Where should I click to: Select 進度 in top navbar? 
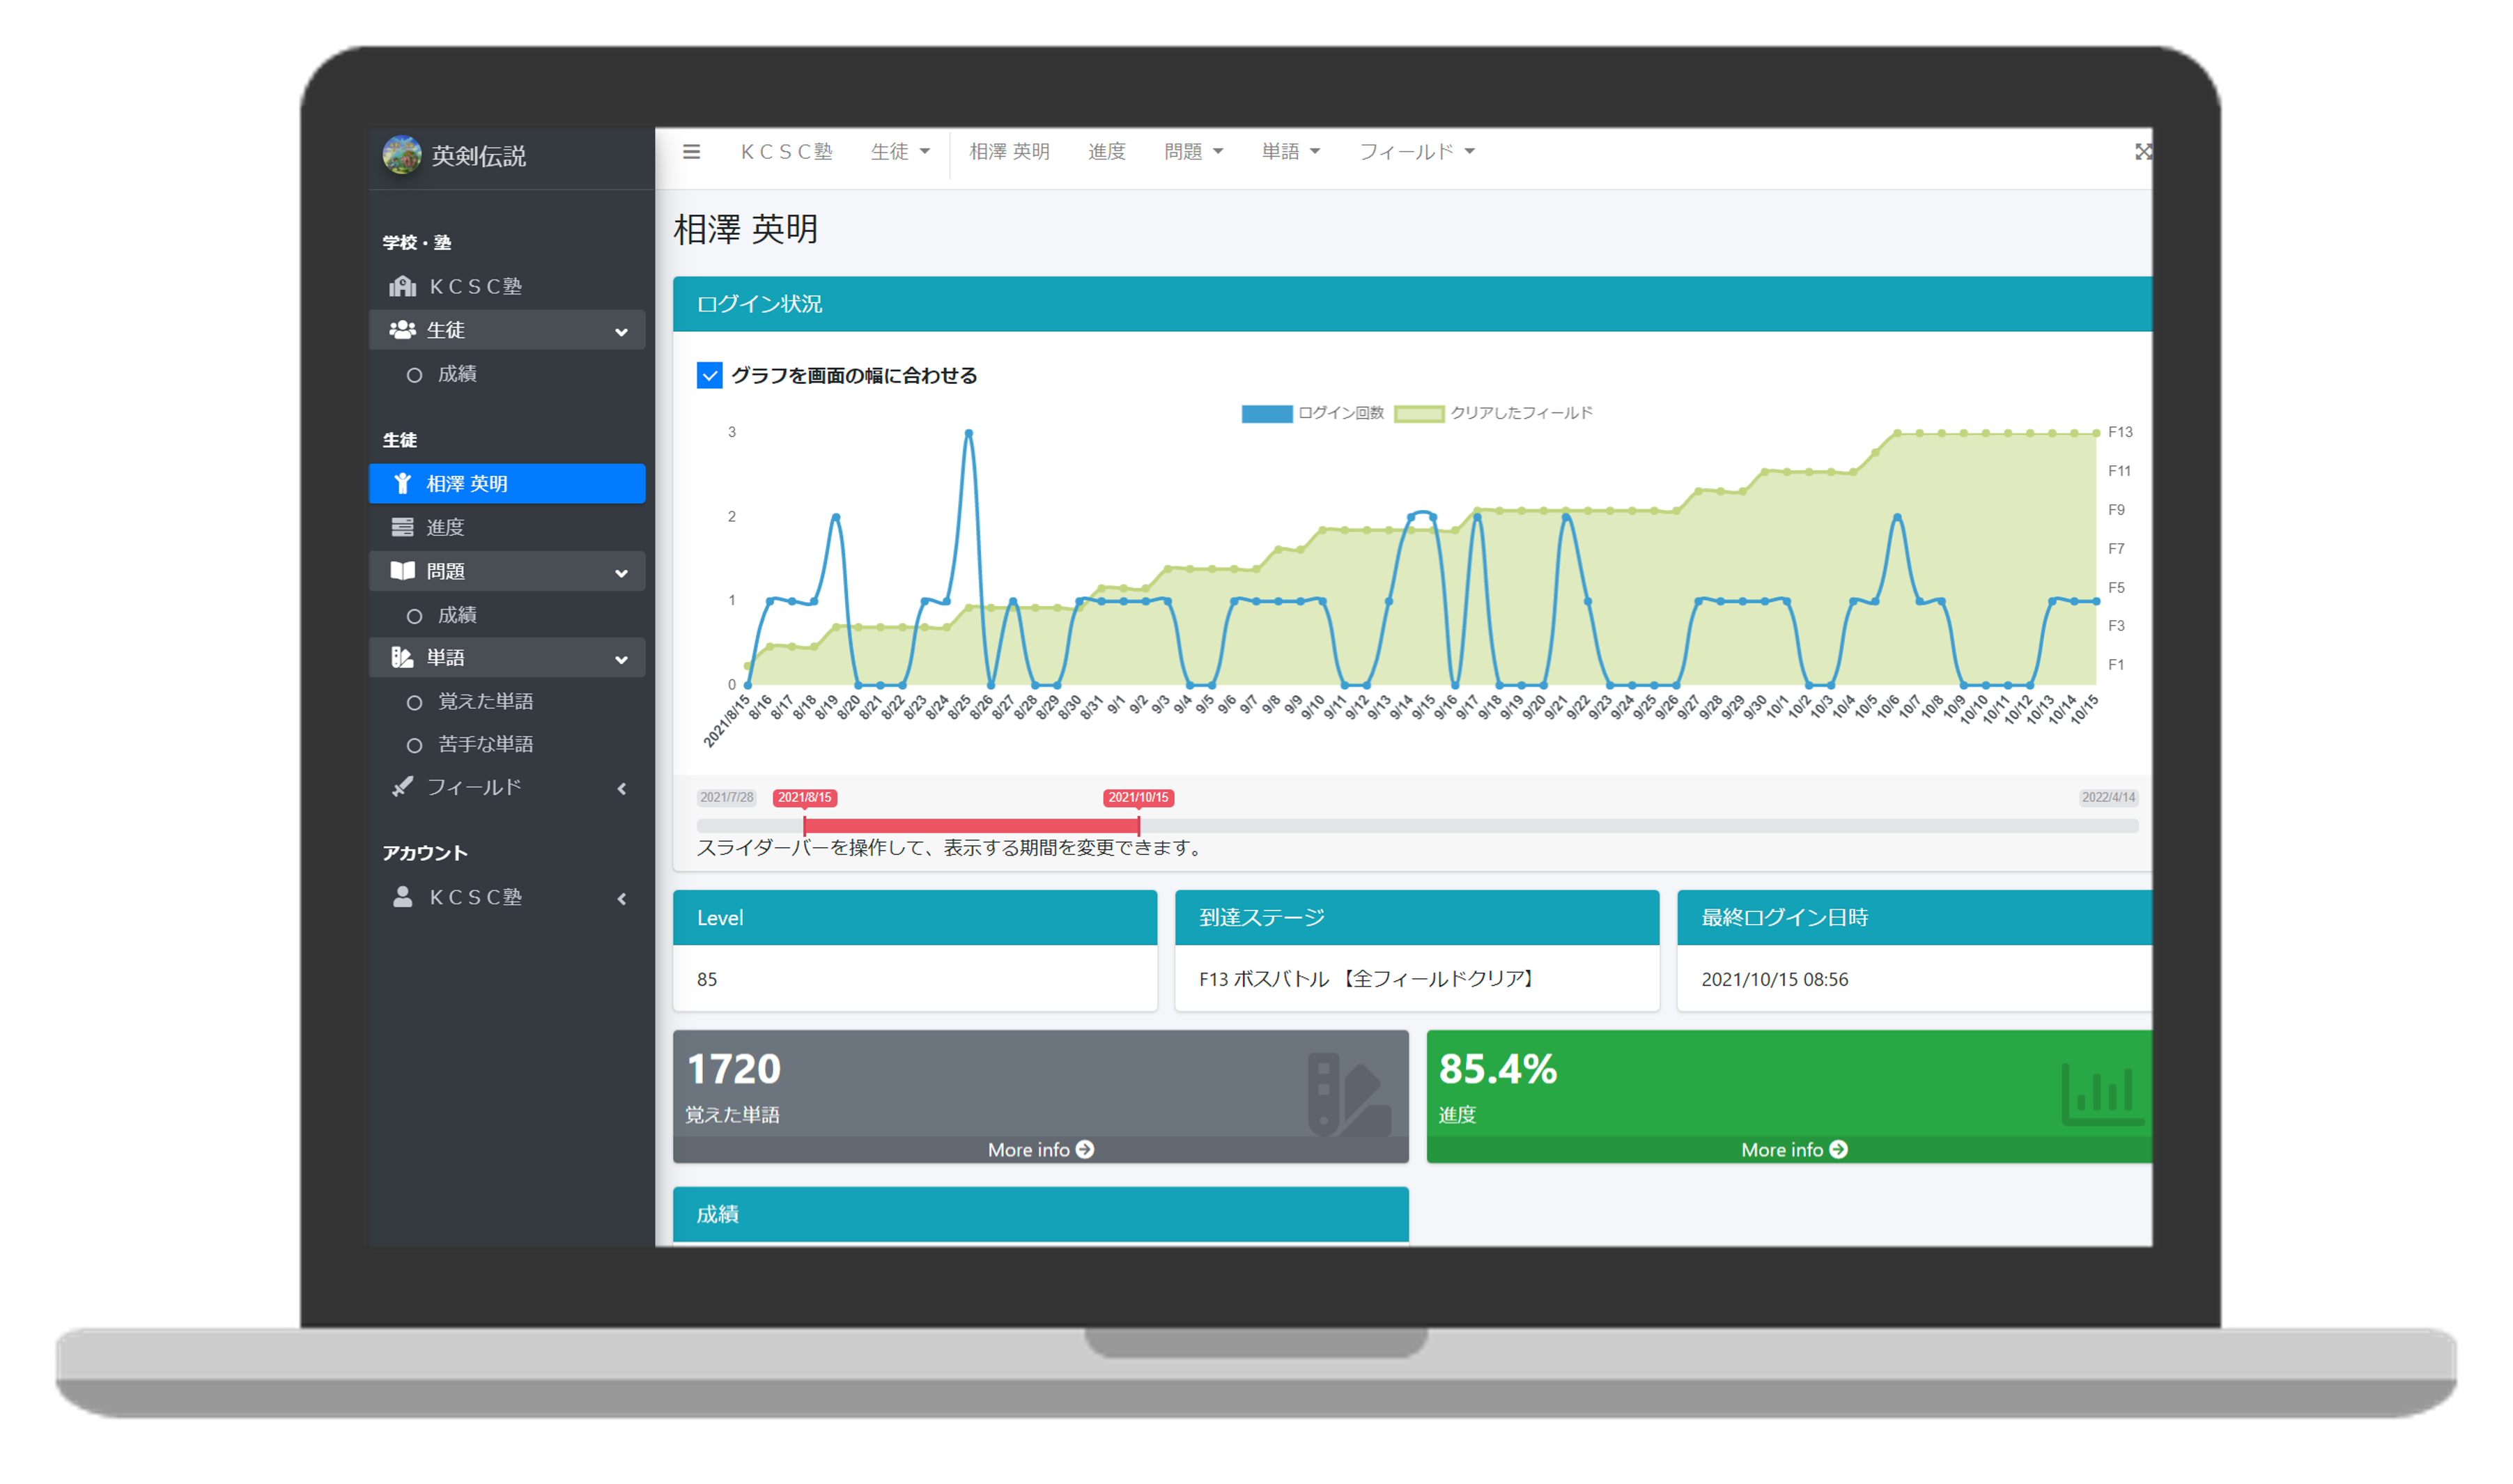pyautogui.click(x=1106, y=152)
